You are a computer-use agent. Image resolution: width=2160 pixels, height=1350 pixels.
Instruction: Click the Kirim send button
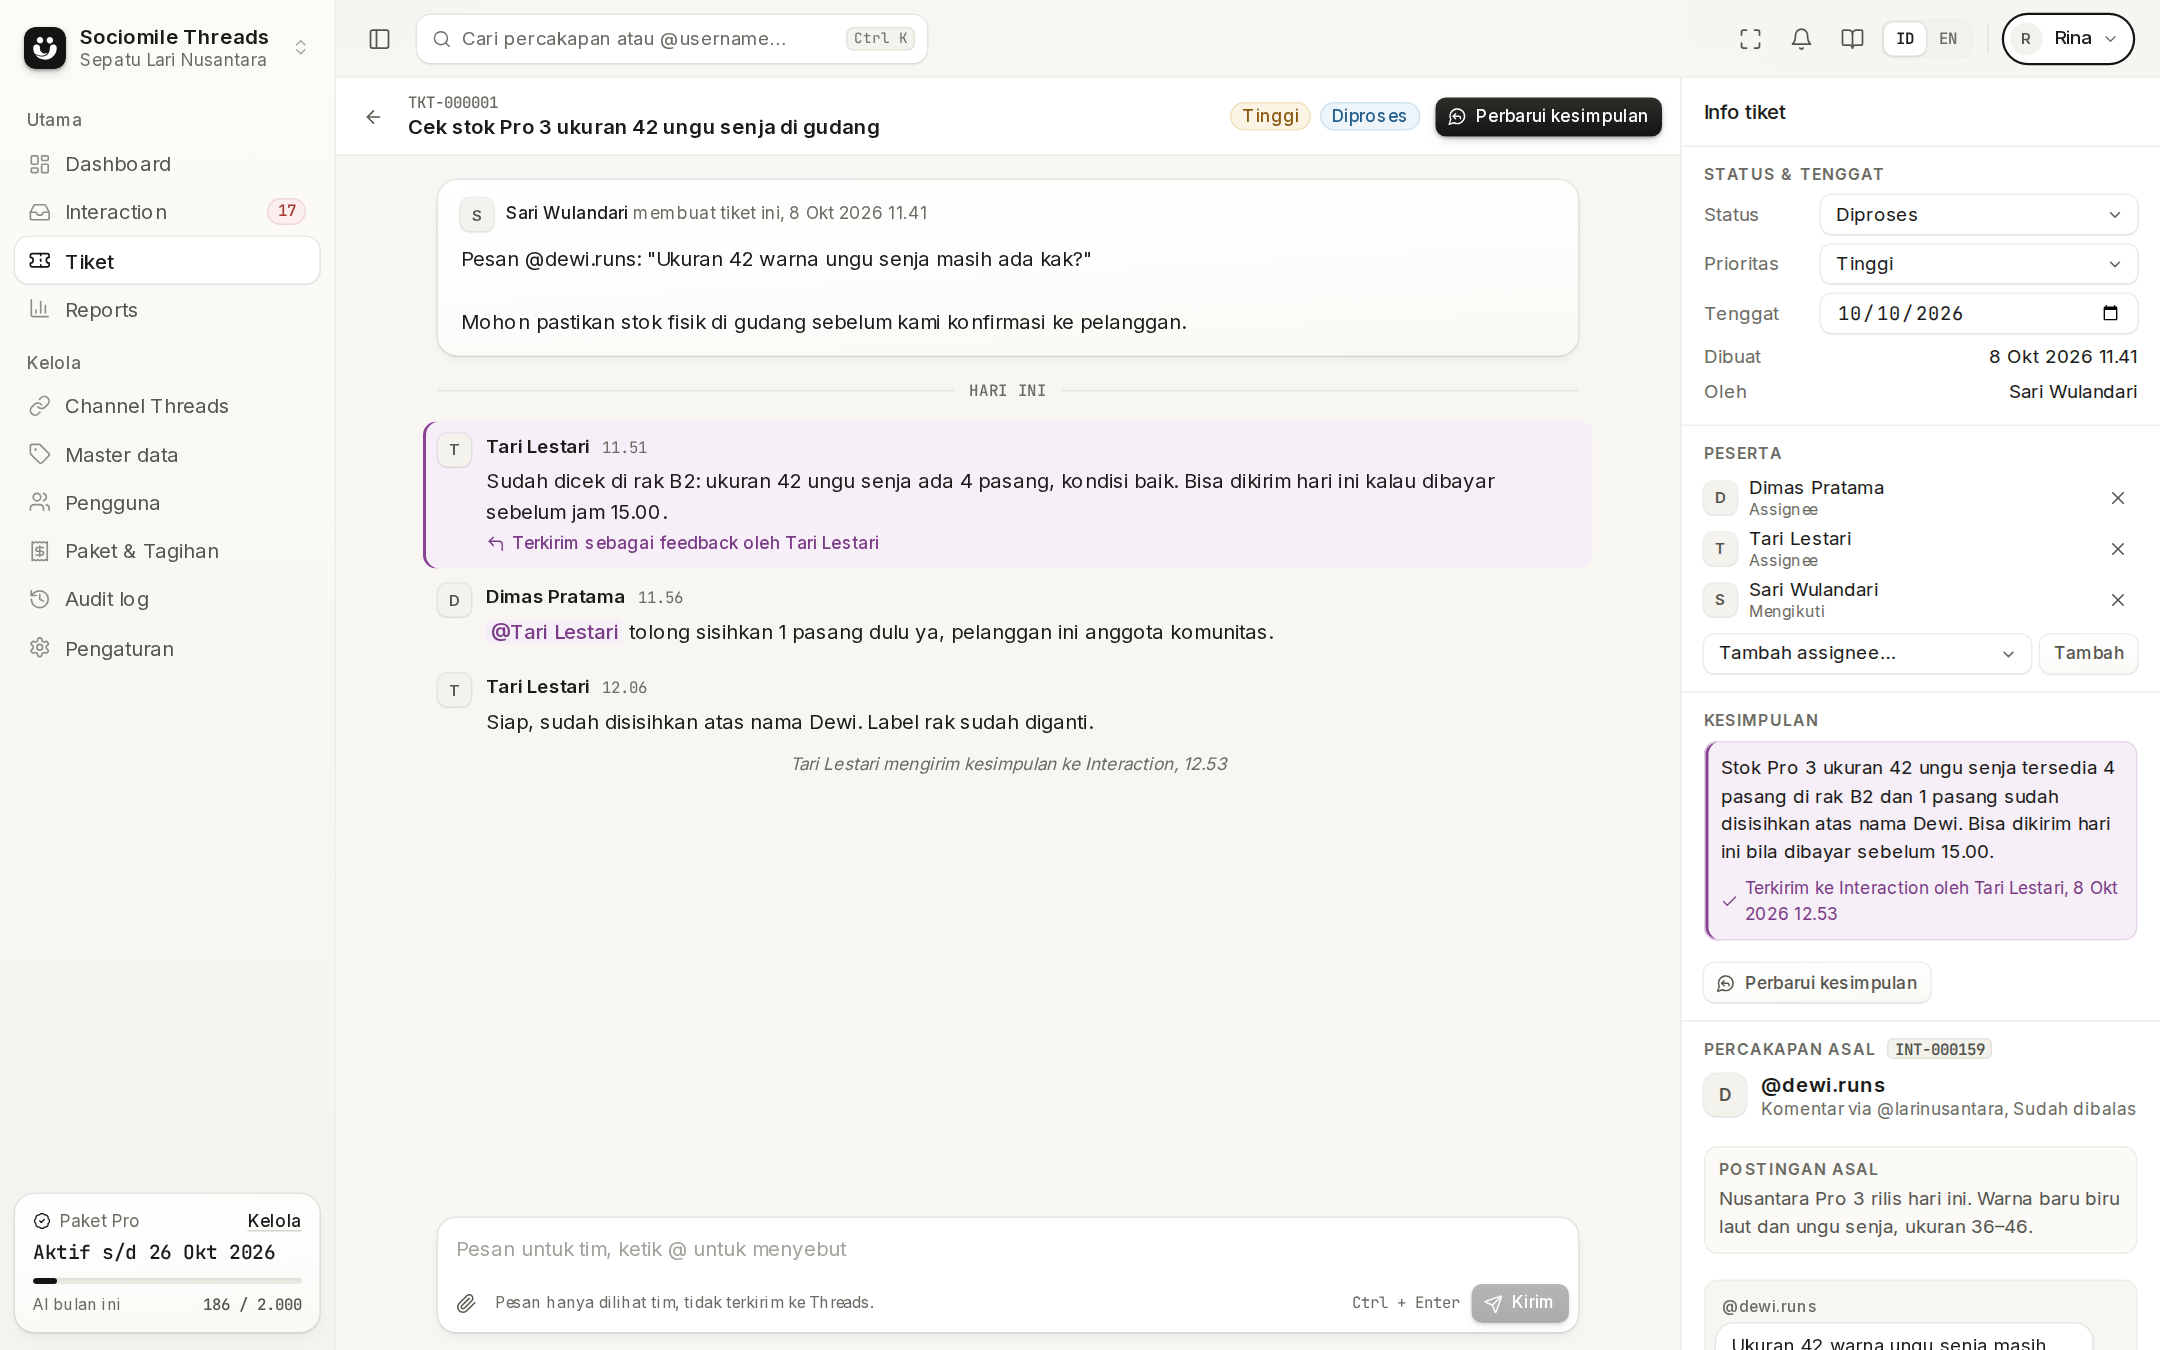[x=1519, y=1303]
